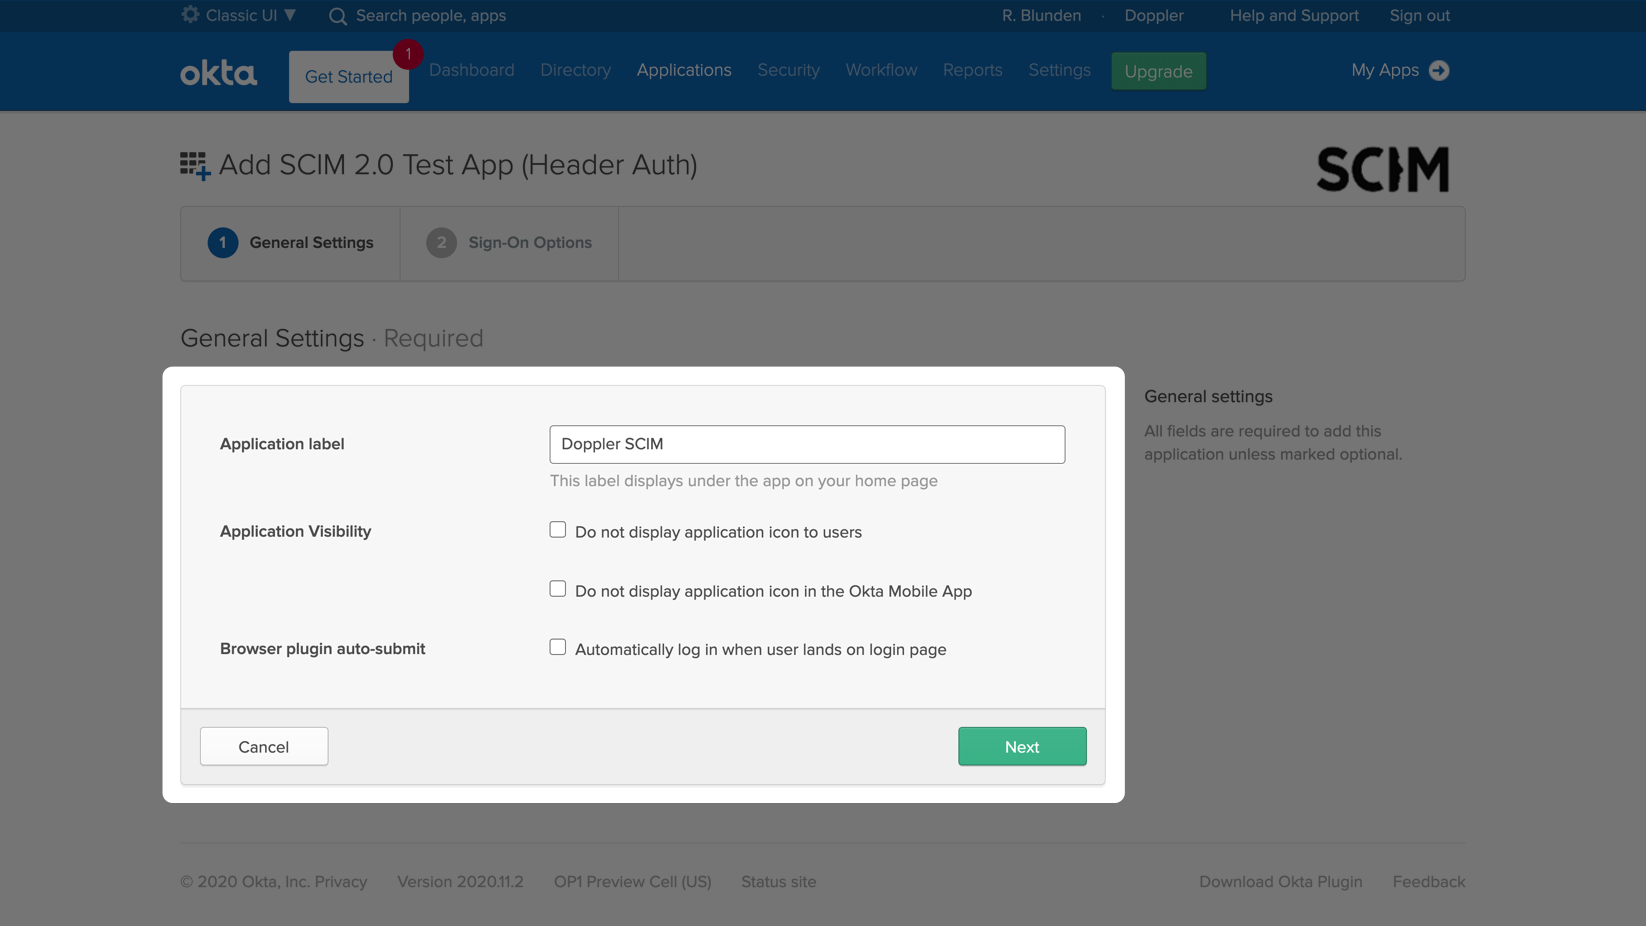Image resolution: width=1646 pixels, height=926 pixels.
Task: Click the My Apps arrow icon
Action: tap(1439, 70)
